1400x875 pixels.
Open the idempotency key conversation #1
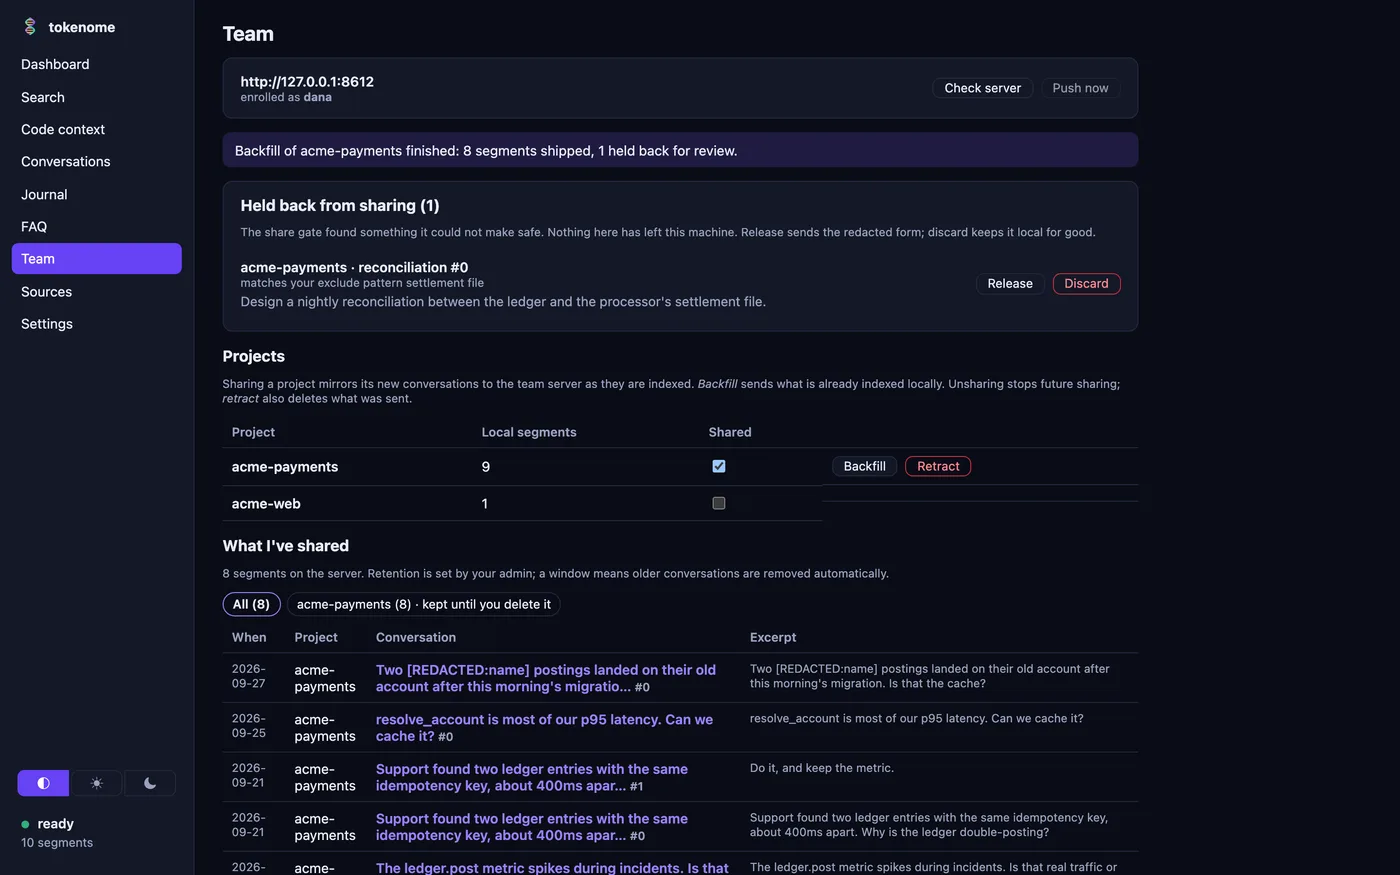532,777
